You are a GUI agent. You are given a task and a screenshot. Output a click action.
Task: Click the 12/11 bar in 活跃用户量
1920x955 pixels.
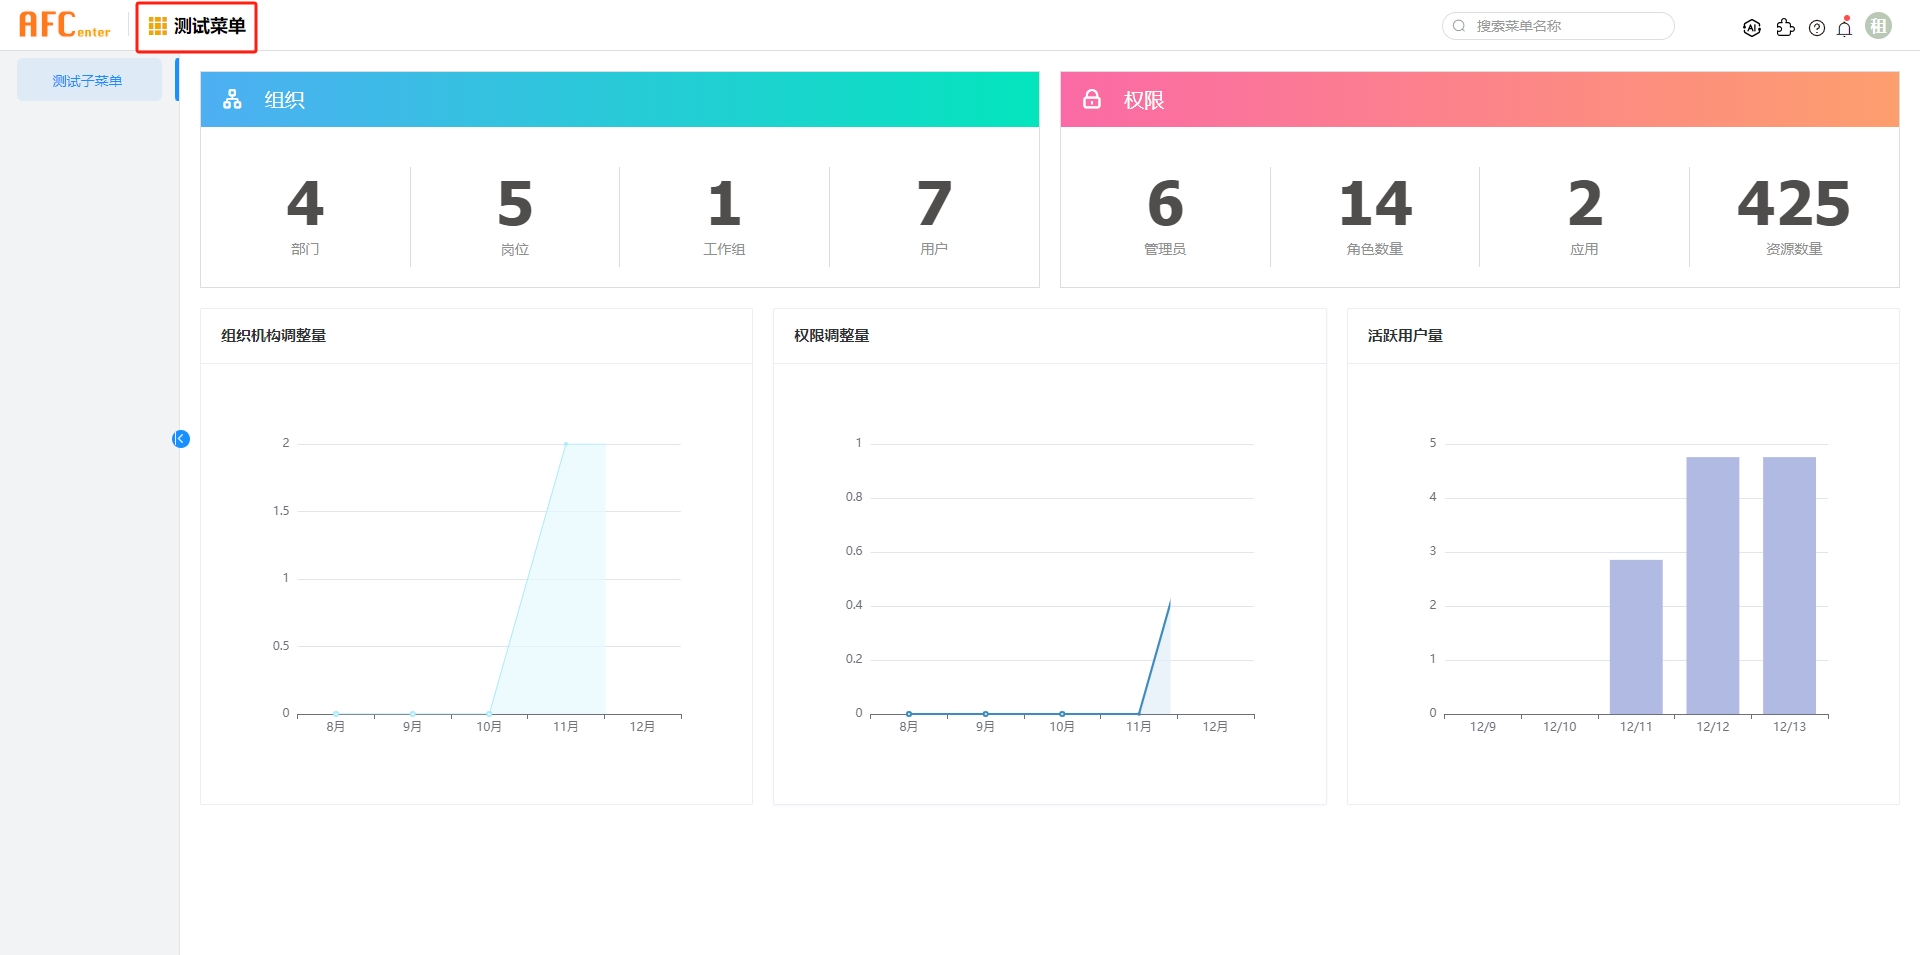click(x=1636, y=636)
